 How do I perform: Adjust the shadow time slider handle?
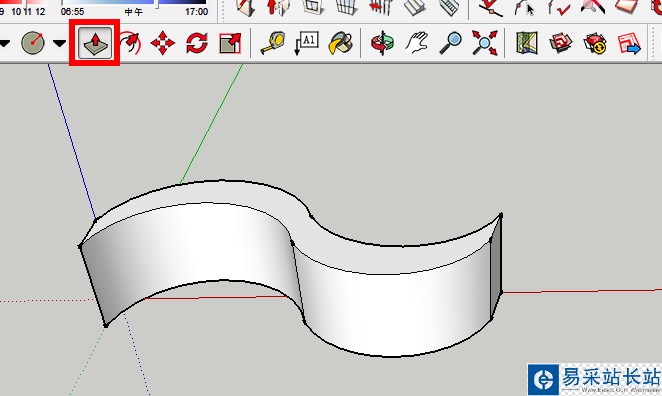coord(156,4)
